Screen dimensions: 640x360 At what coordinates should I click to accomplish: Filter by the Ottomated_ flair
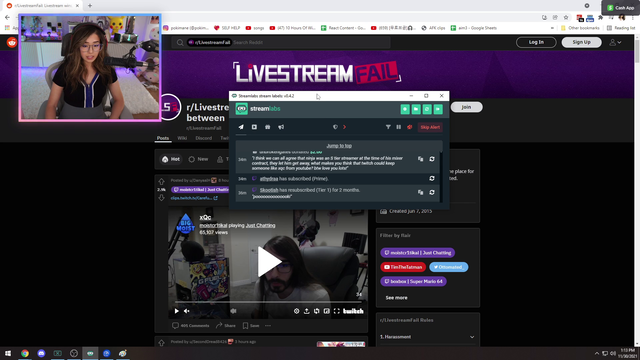tap(449, 267)
